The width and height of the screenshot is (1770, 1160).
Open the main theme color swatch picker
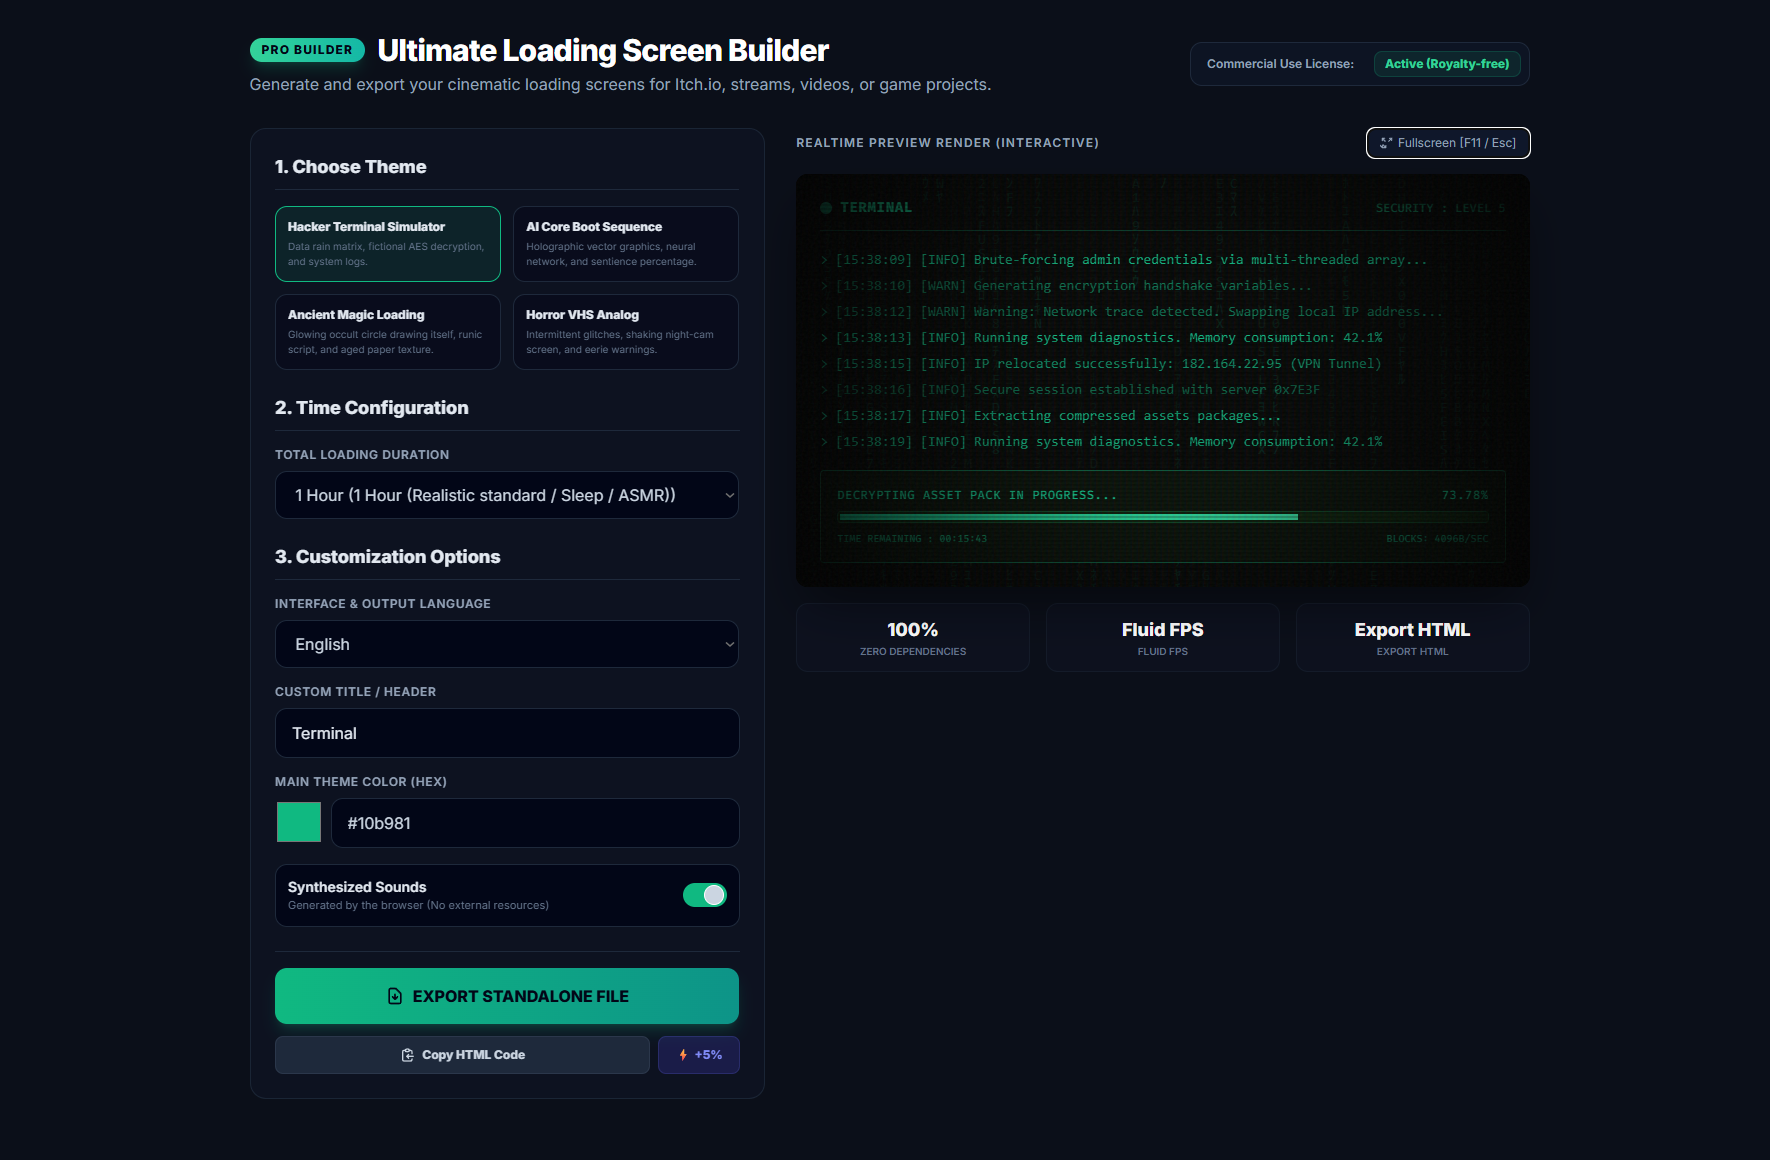coord(299,822)
